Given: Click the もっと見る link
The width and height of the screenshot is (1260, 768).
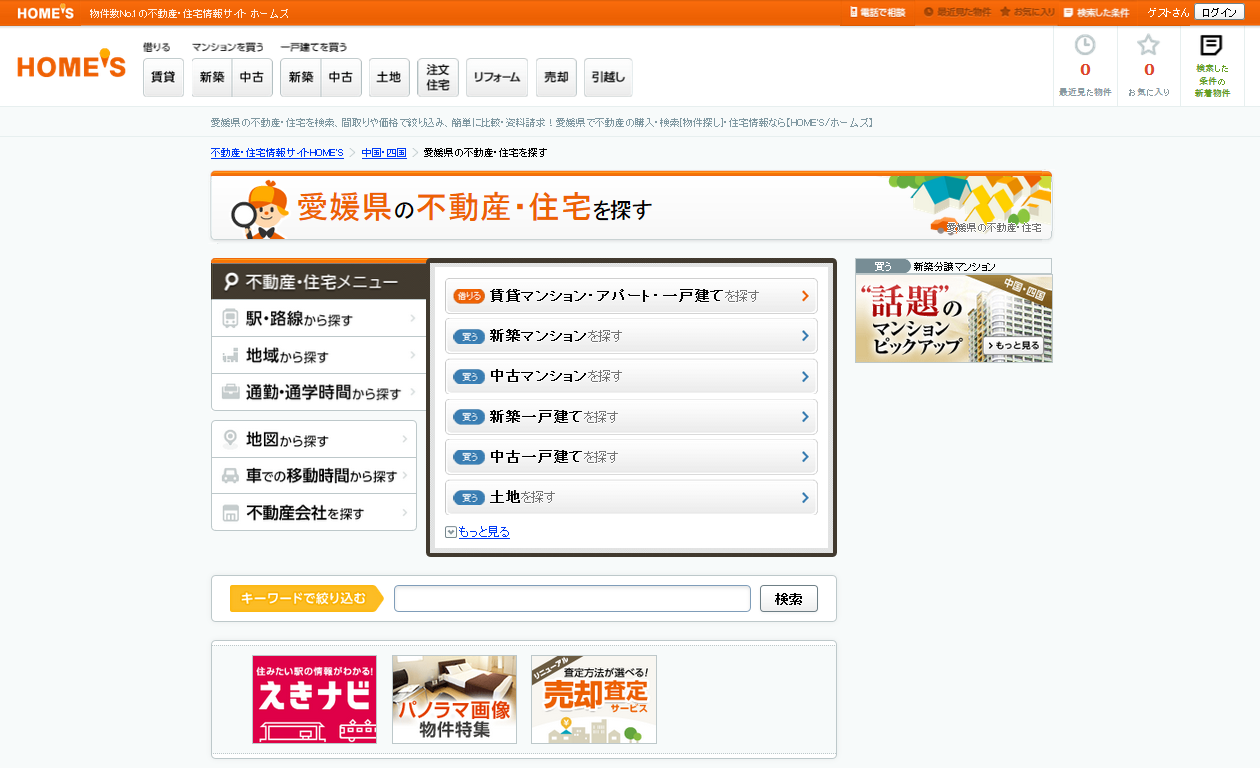Looking at the screenshot, I should (484, 532).
